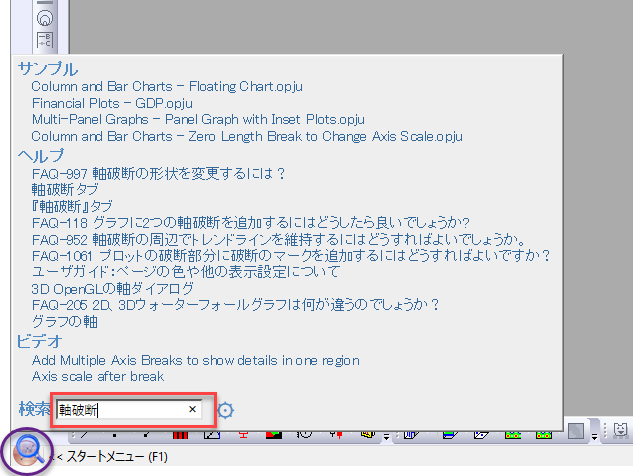Click the スタートメニュー (F1) label
This screenshot has width=633, height=476.
(x=117, y=457)
